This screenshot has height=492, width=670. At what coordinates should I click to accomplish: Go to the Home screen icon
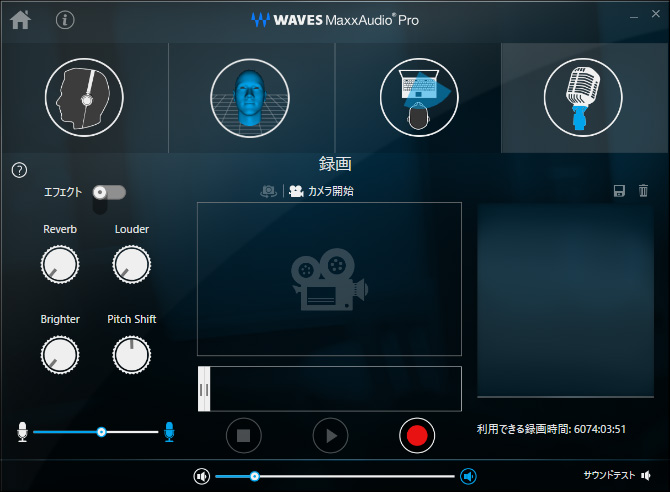(x=20, y=19)
